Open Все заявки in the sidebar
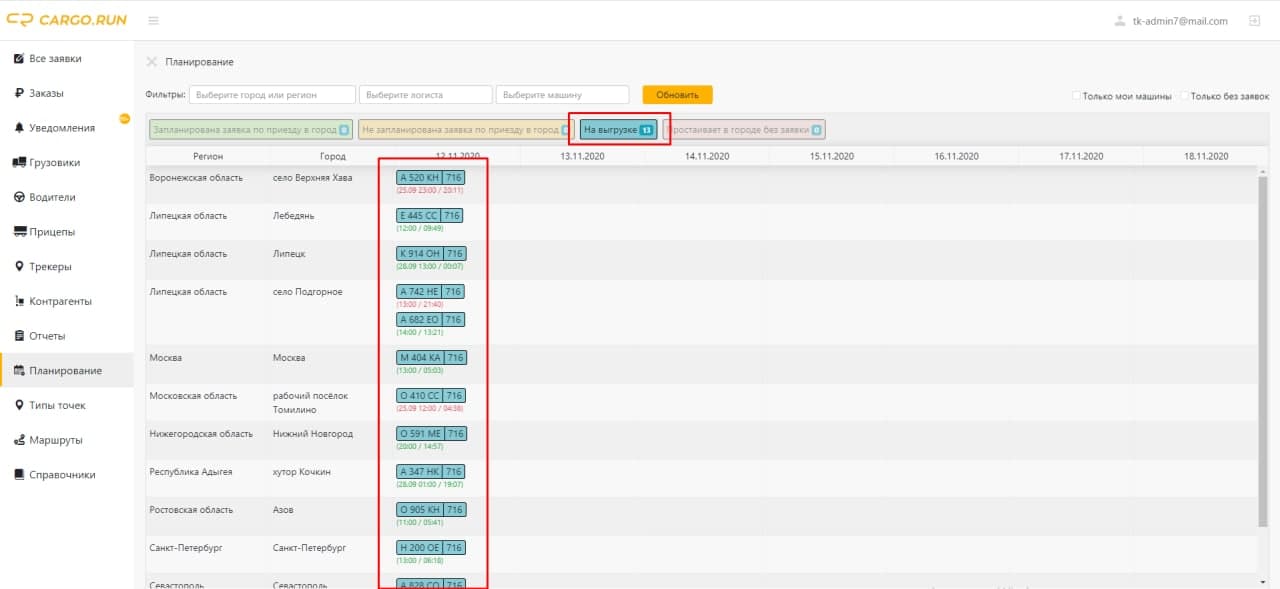This screenshot has height=589, width=1280. pos(56,58)
